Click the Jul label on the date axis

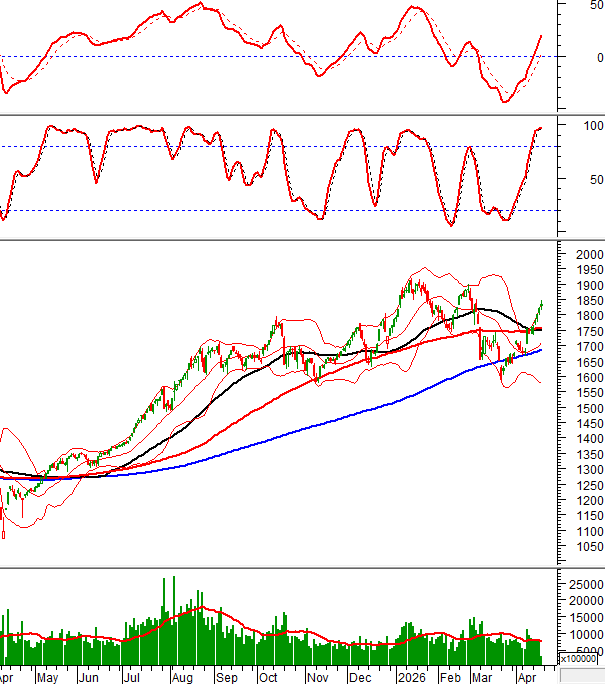tap(131, 677)
